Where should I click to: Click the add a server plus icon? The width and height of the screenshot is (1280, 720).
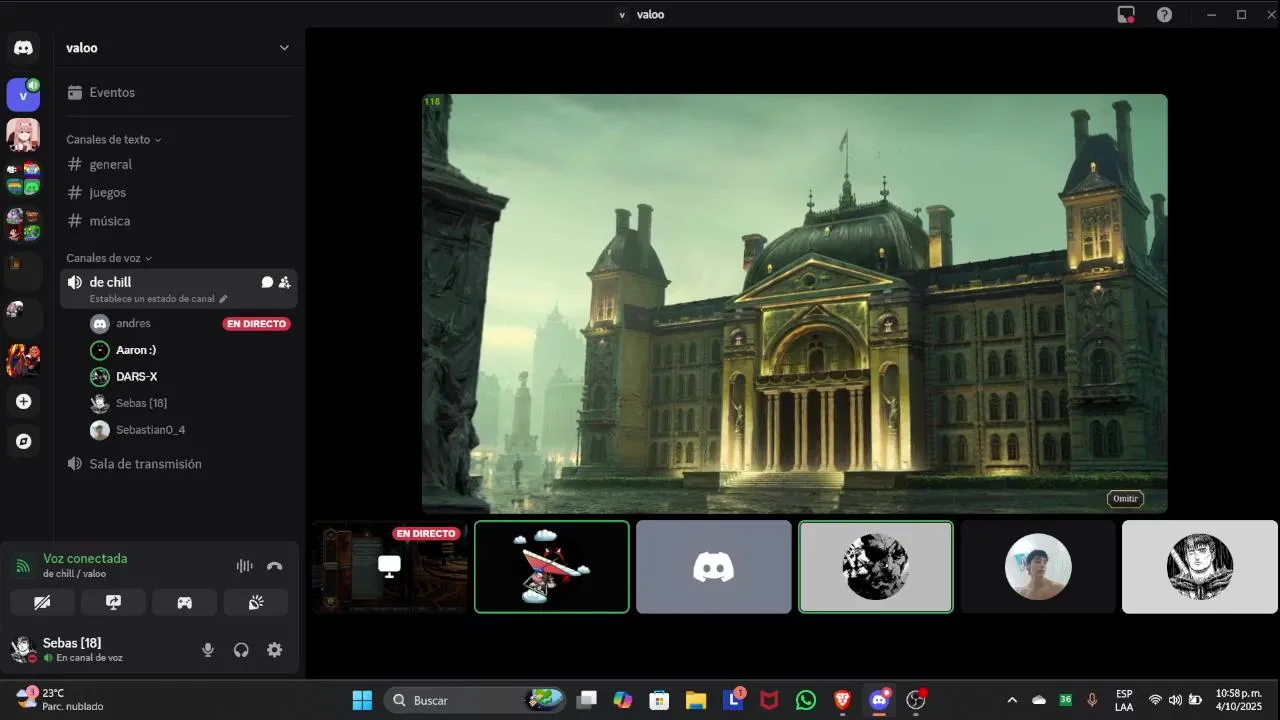23,401
